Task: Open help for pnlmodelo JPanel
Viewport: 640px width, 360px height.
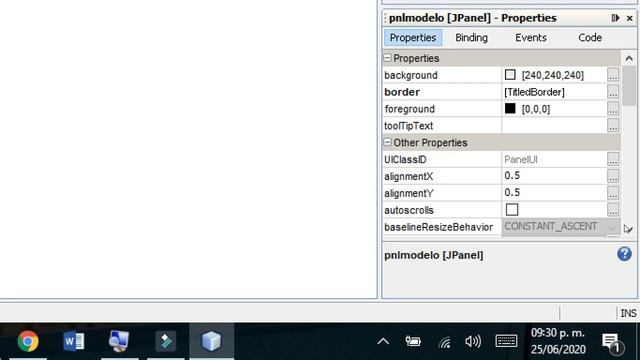Action: 624,254
